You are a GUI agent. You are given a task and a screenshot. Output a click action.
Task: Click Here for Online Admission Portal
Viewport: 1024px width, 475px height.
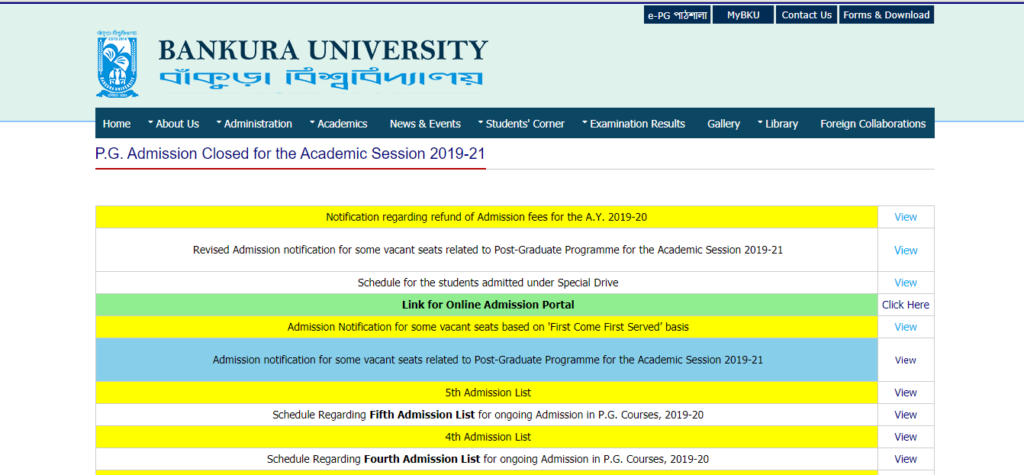(905, 304)
